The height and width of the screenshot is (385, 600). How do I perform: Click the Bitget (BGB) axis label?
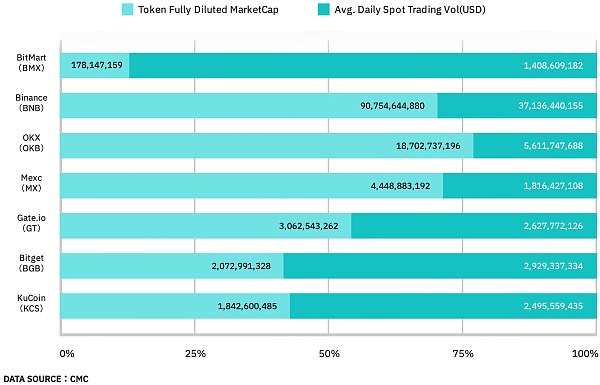[x=31, y=263]
